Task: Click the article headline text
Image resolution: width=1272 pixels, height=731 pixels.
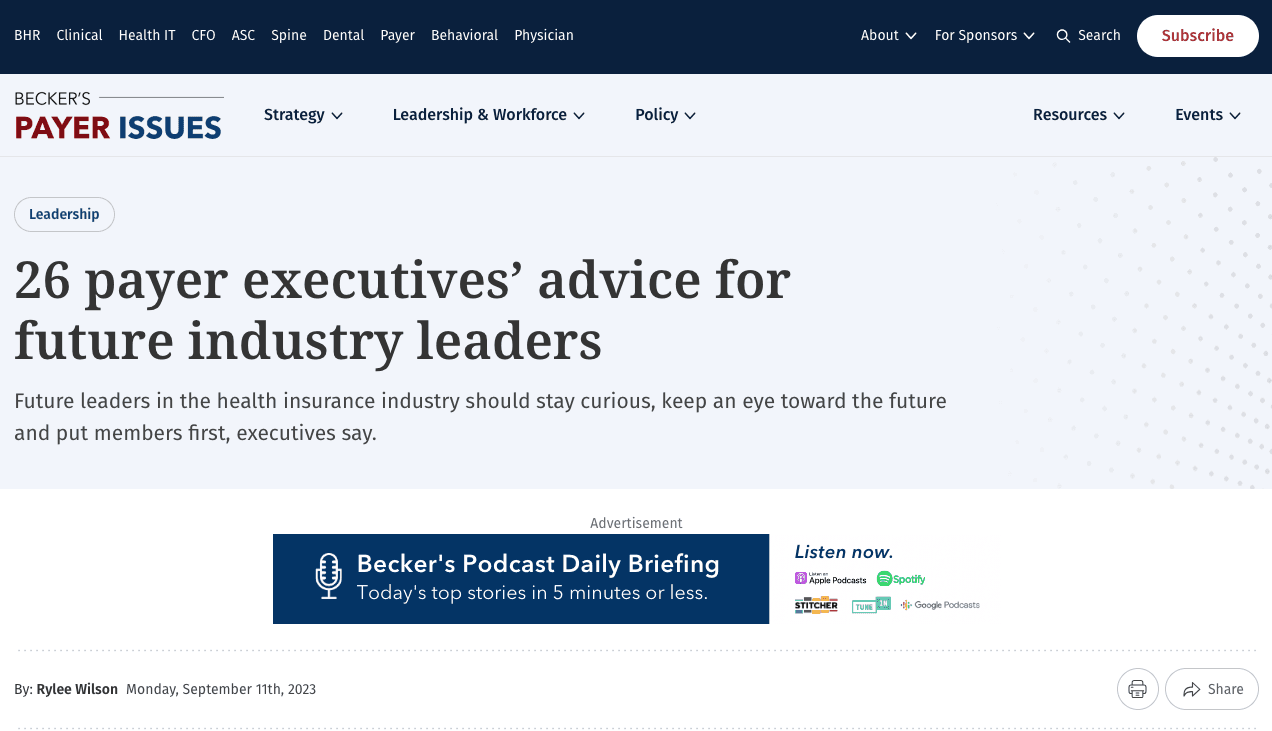Action: point(402,310)
